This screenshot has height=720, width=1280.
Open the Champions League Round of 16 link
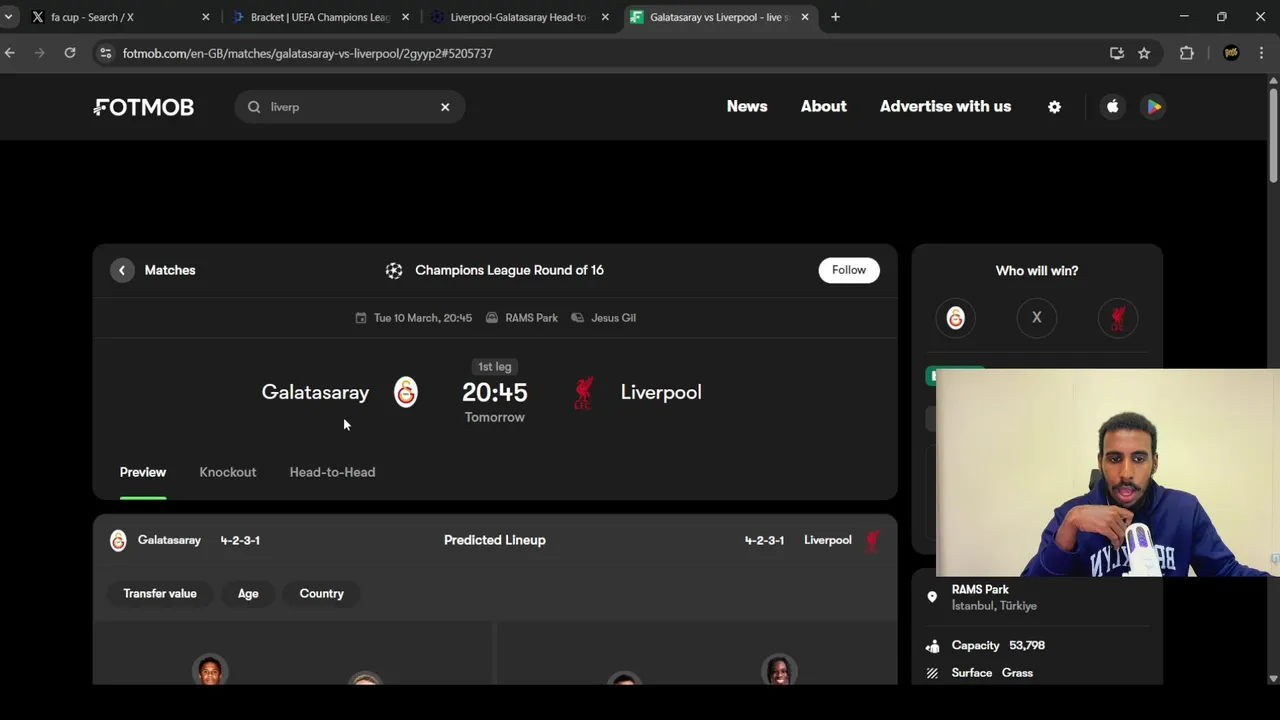[509, 270]
